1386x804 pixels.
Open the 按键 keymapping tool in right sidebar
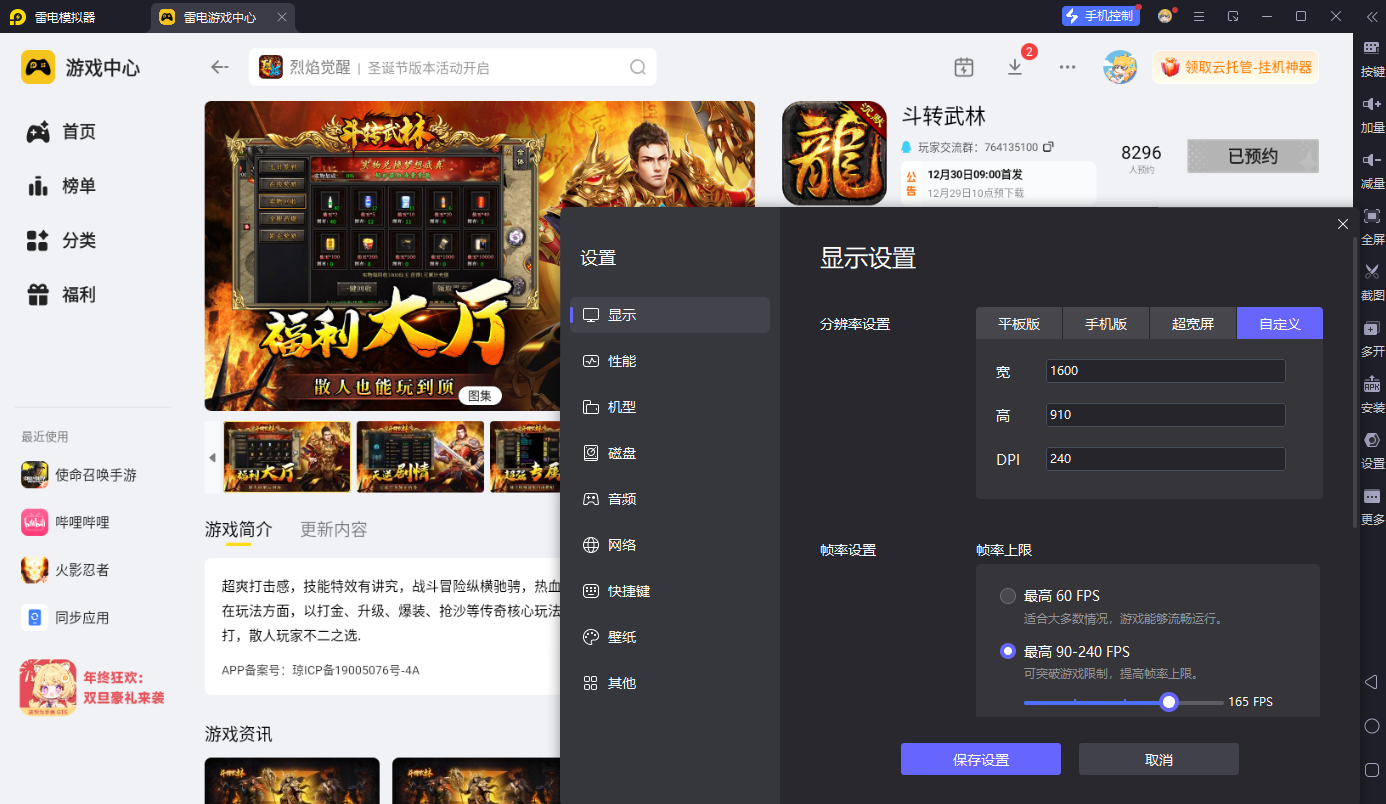1372,58
